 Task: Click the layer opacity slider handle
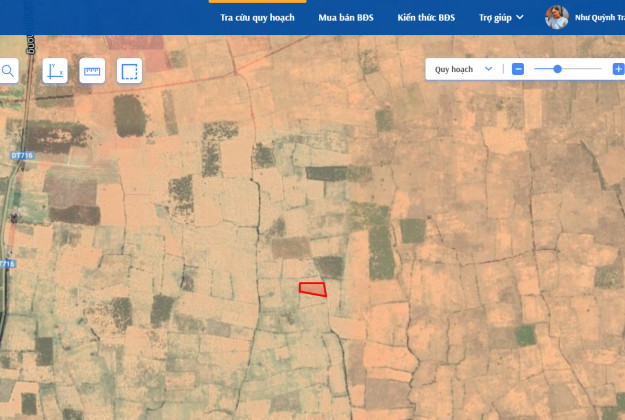coord(557,69)
